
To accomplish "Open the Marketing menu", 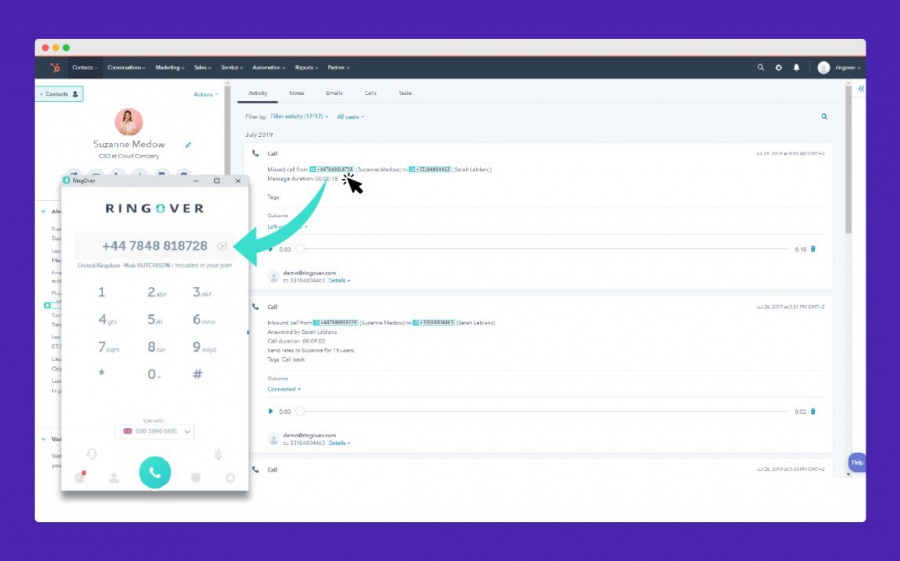I will [x=170, y=67].
